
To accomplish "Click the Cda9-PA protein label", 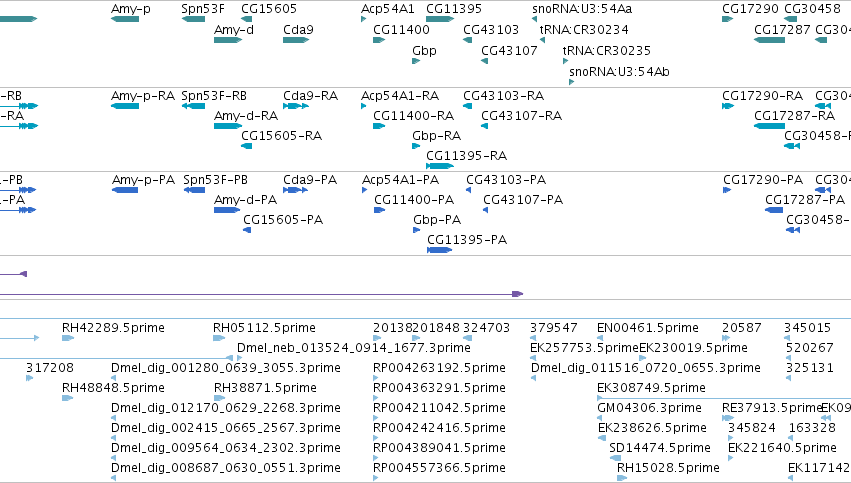I will 310,180.
